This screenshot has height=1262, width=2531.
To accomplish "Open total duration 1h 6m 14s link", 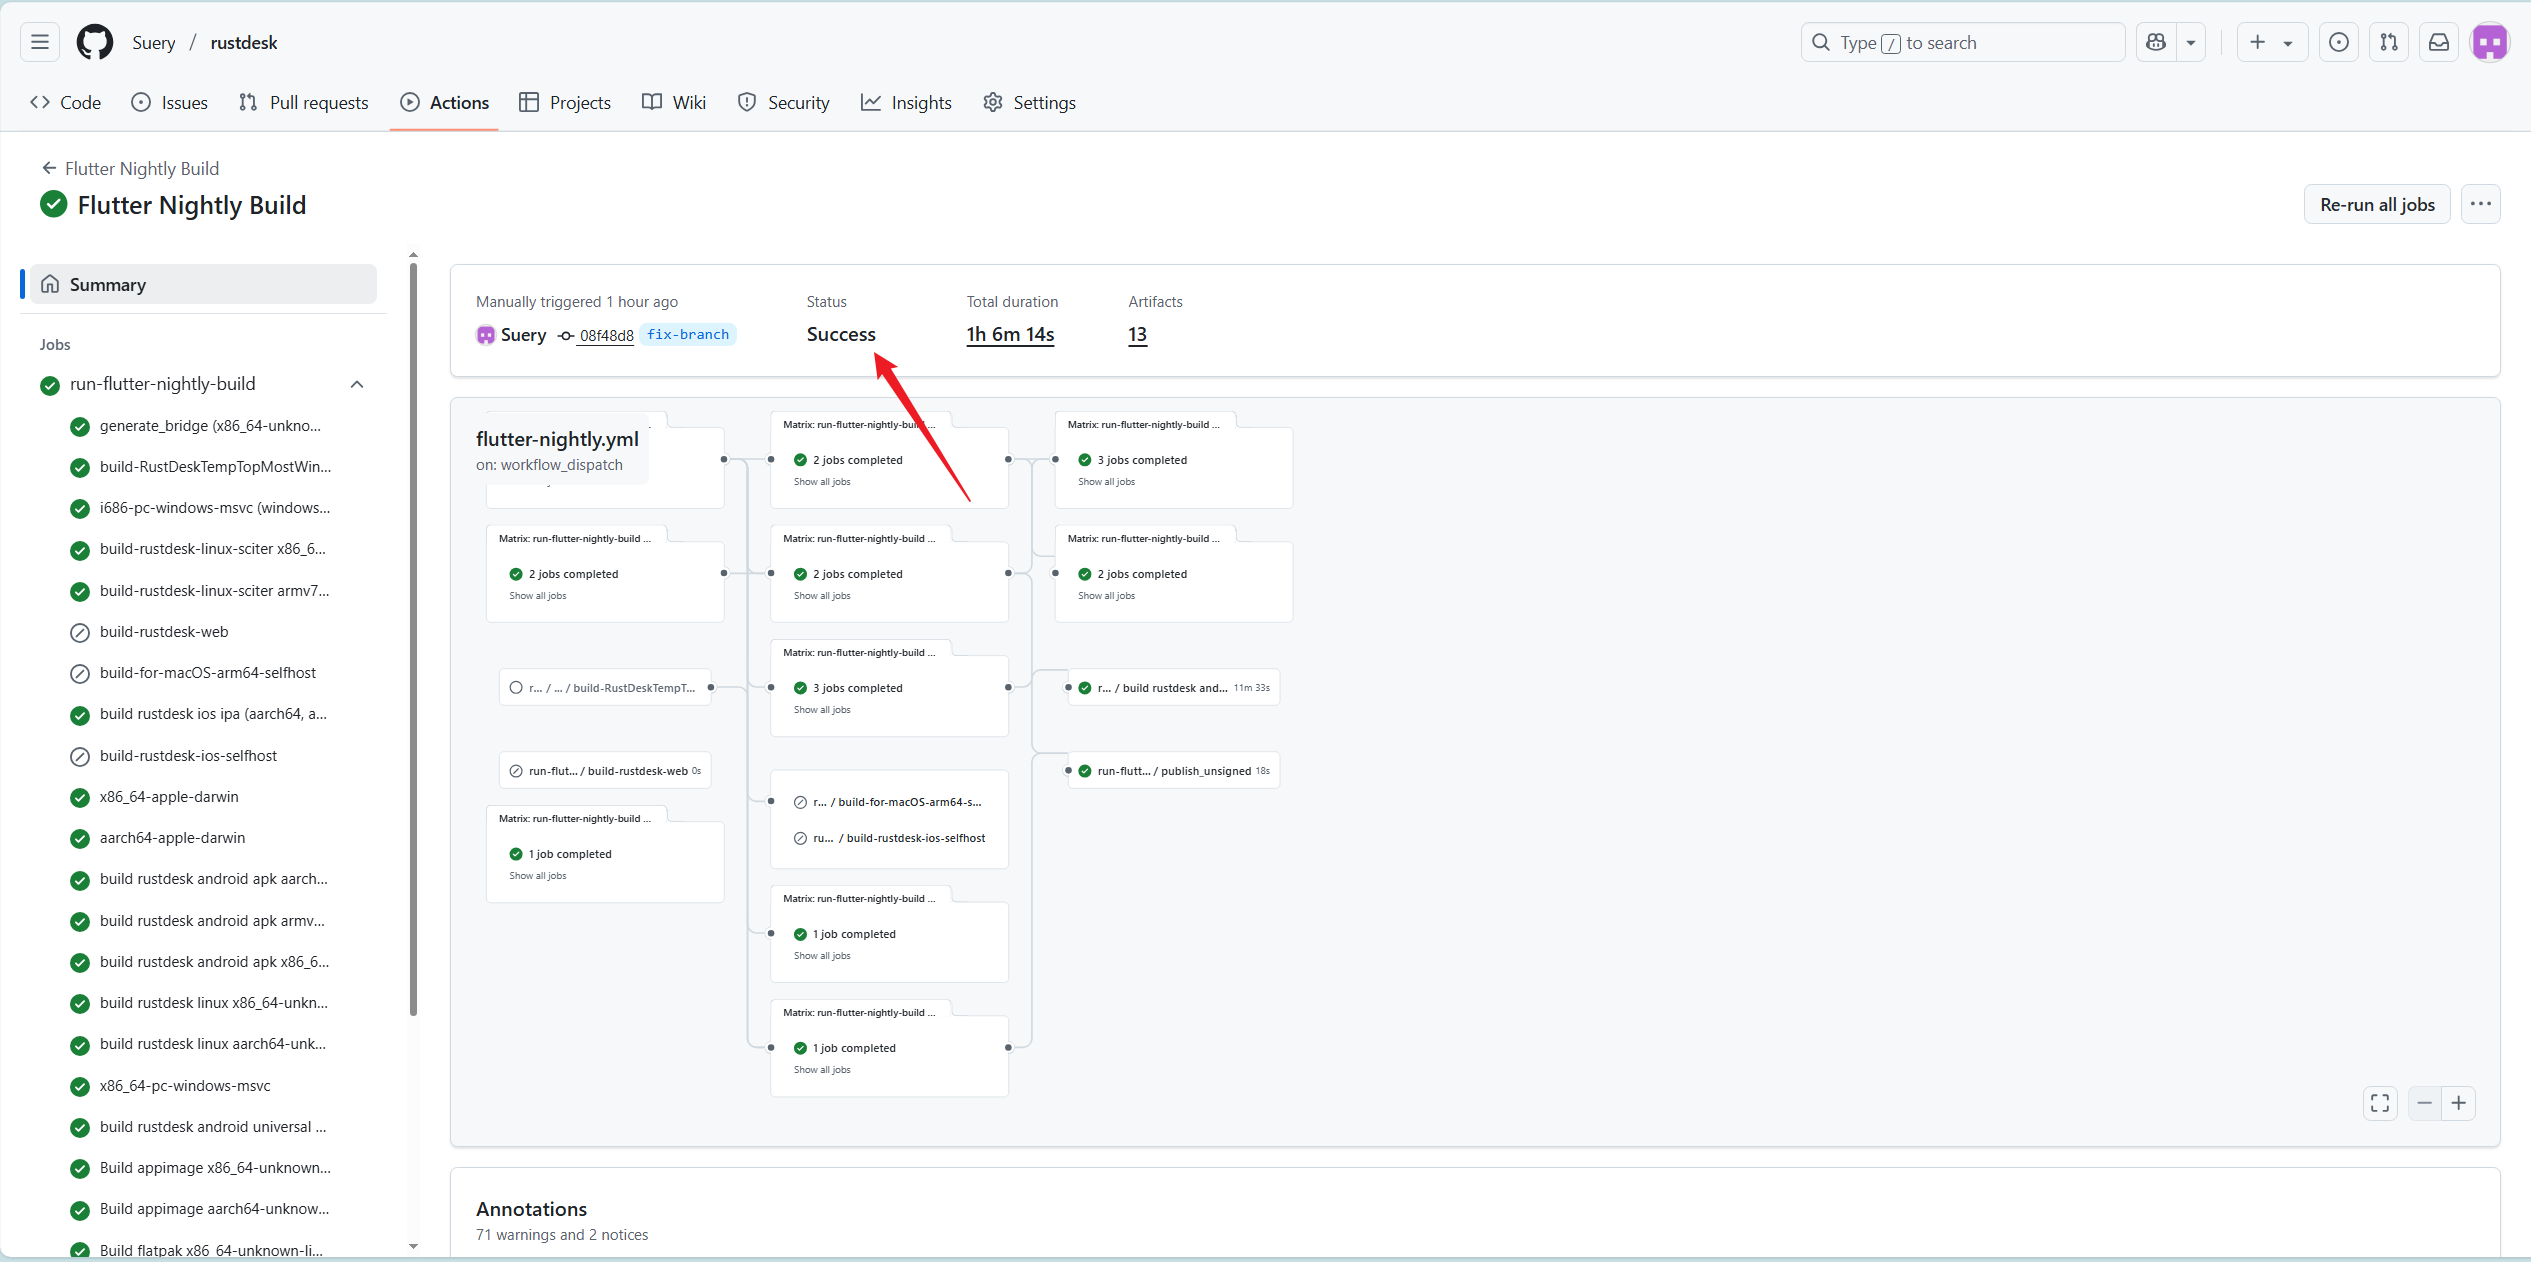I will (x=1010, y=335).
